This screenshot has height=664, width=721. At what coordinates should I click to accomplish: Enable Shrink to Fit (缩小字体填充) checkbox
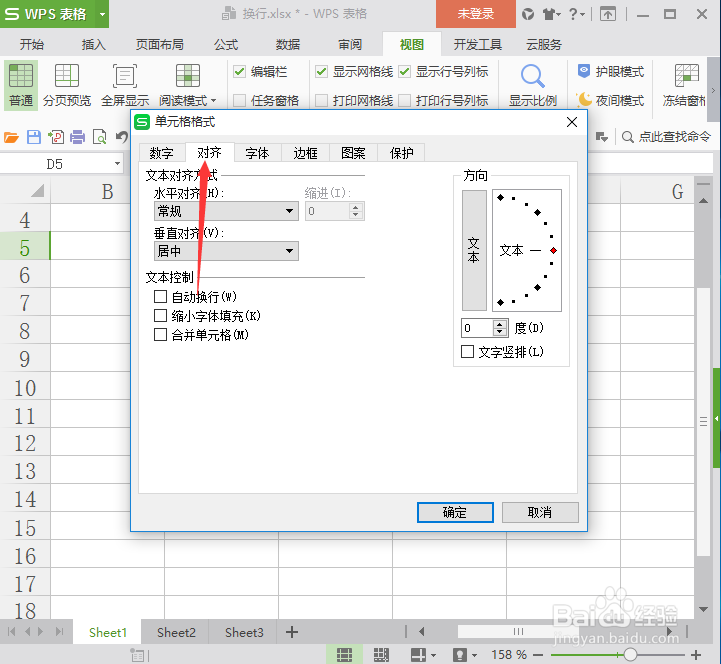coord(160,315)
